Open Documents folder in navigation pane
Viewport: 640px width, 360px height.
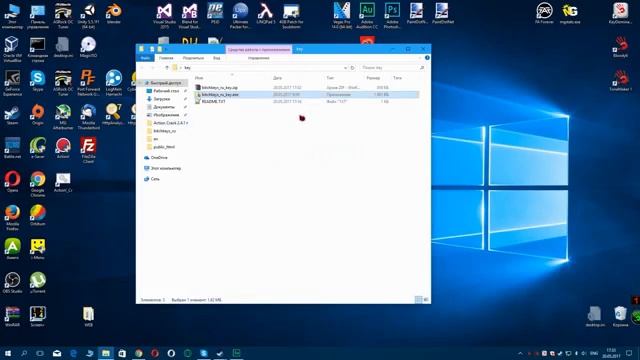click(163, 107)
